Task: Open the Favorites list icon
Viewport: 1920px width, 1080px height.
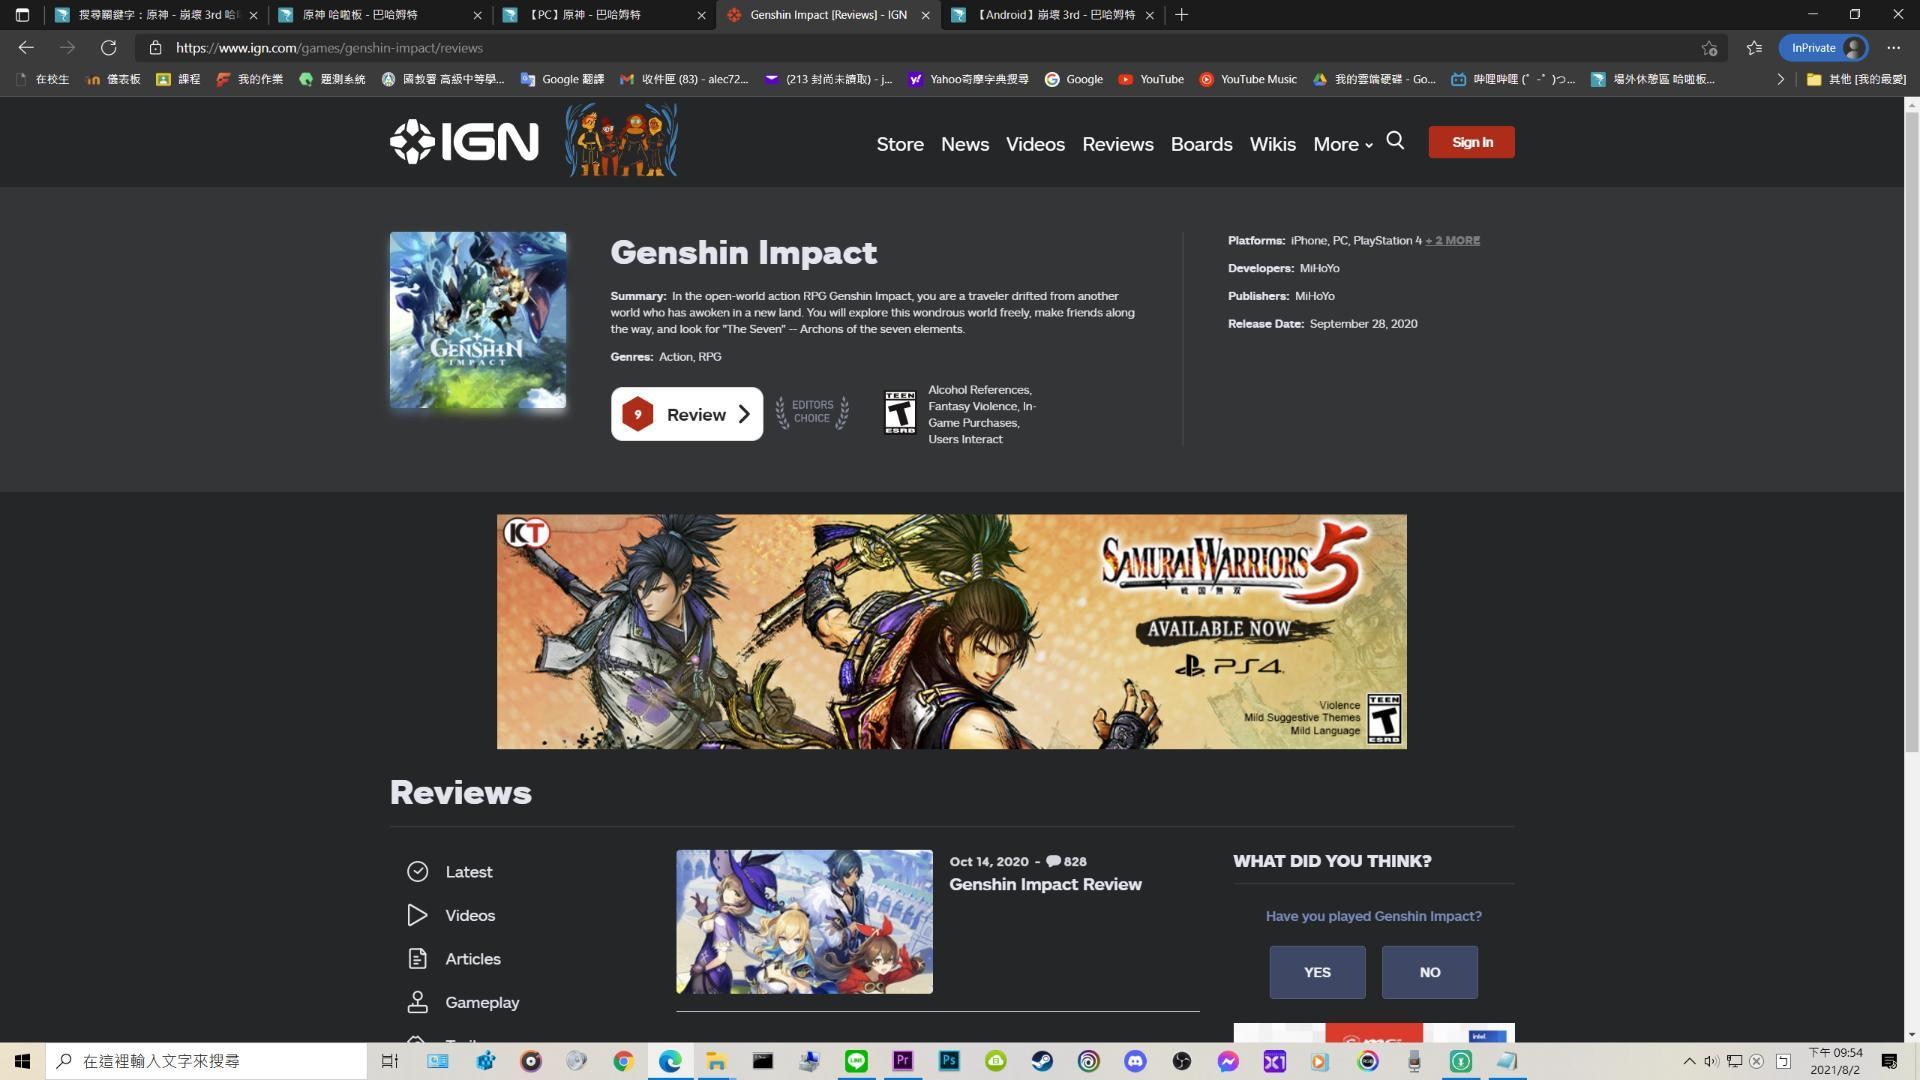Action: click(x=1754, y=48)
